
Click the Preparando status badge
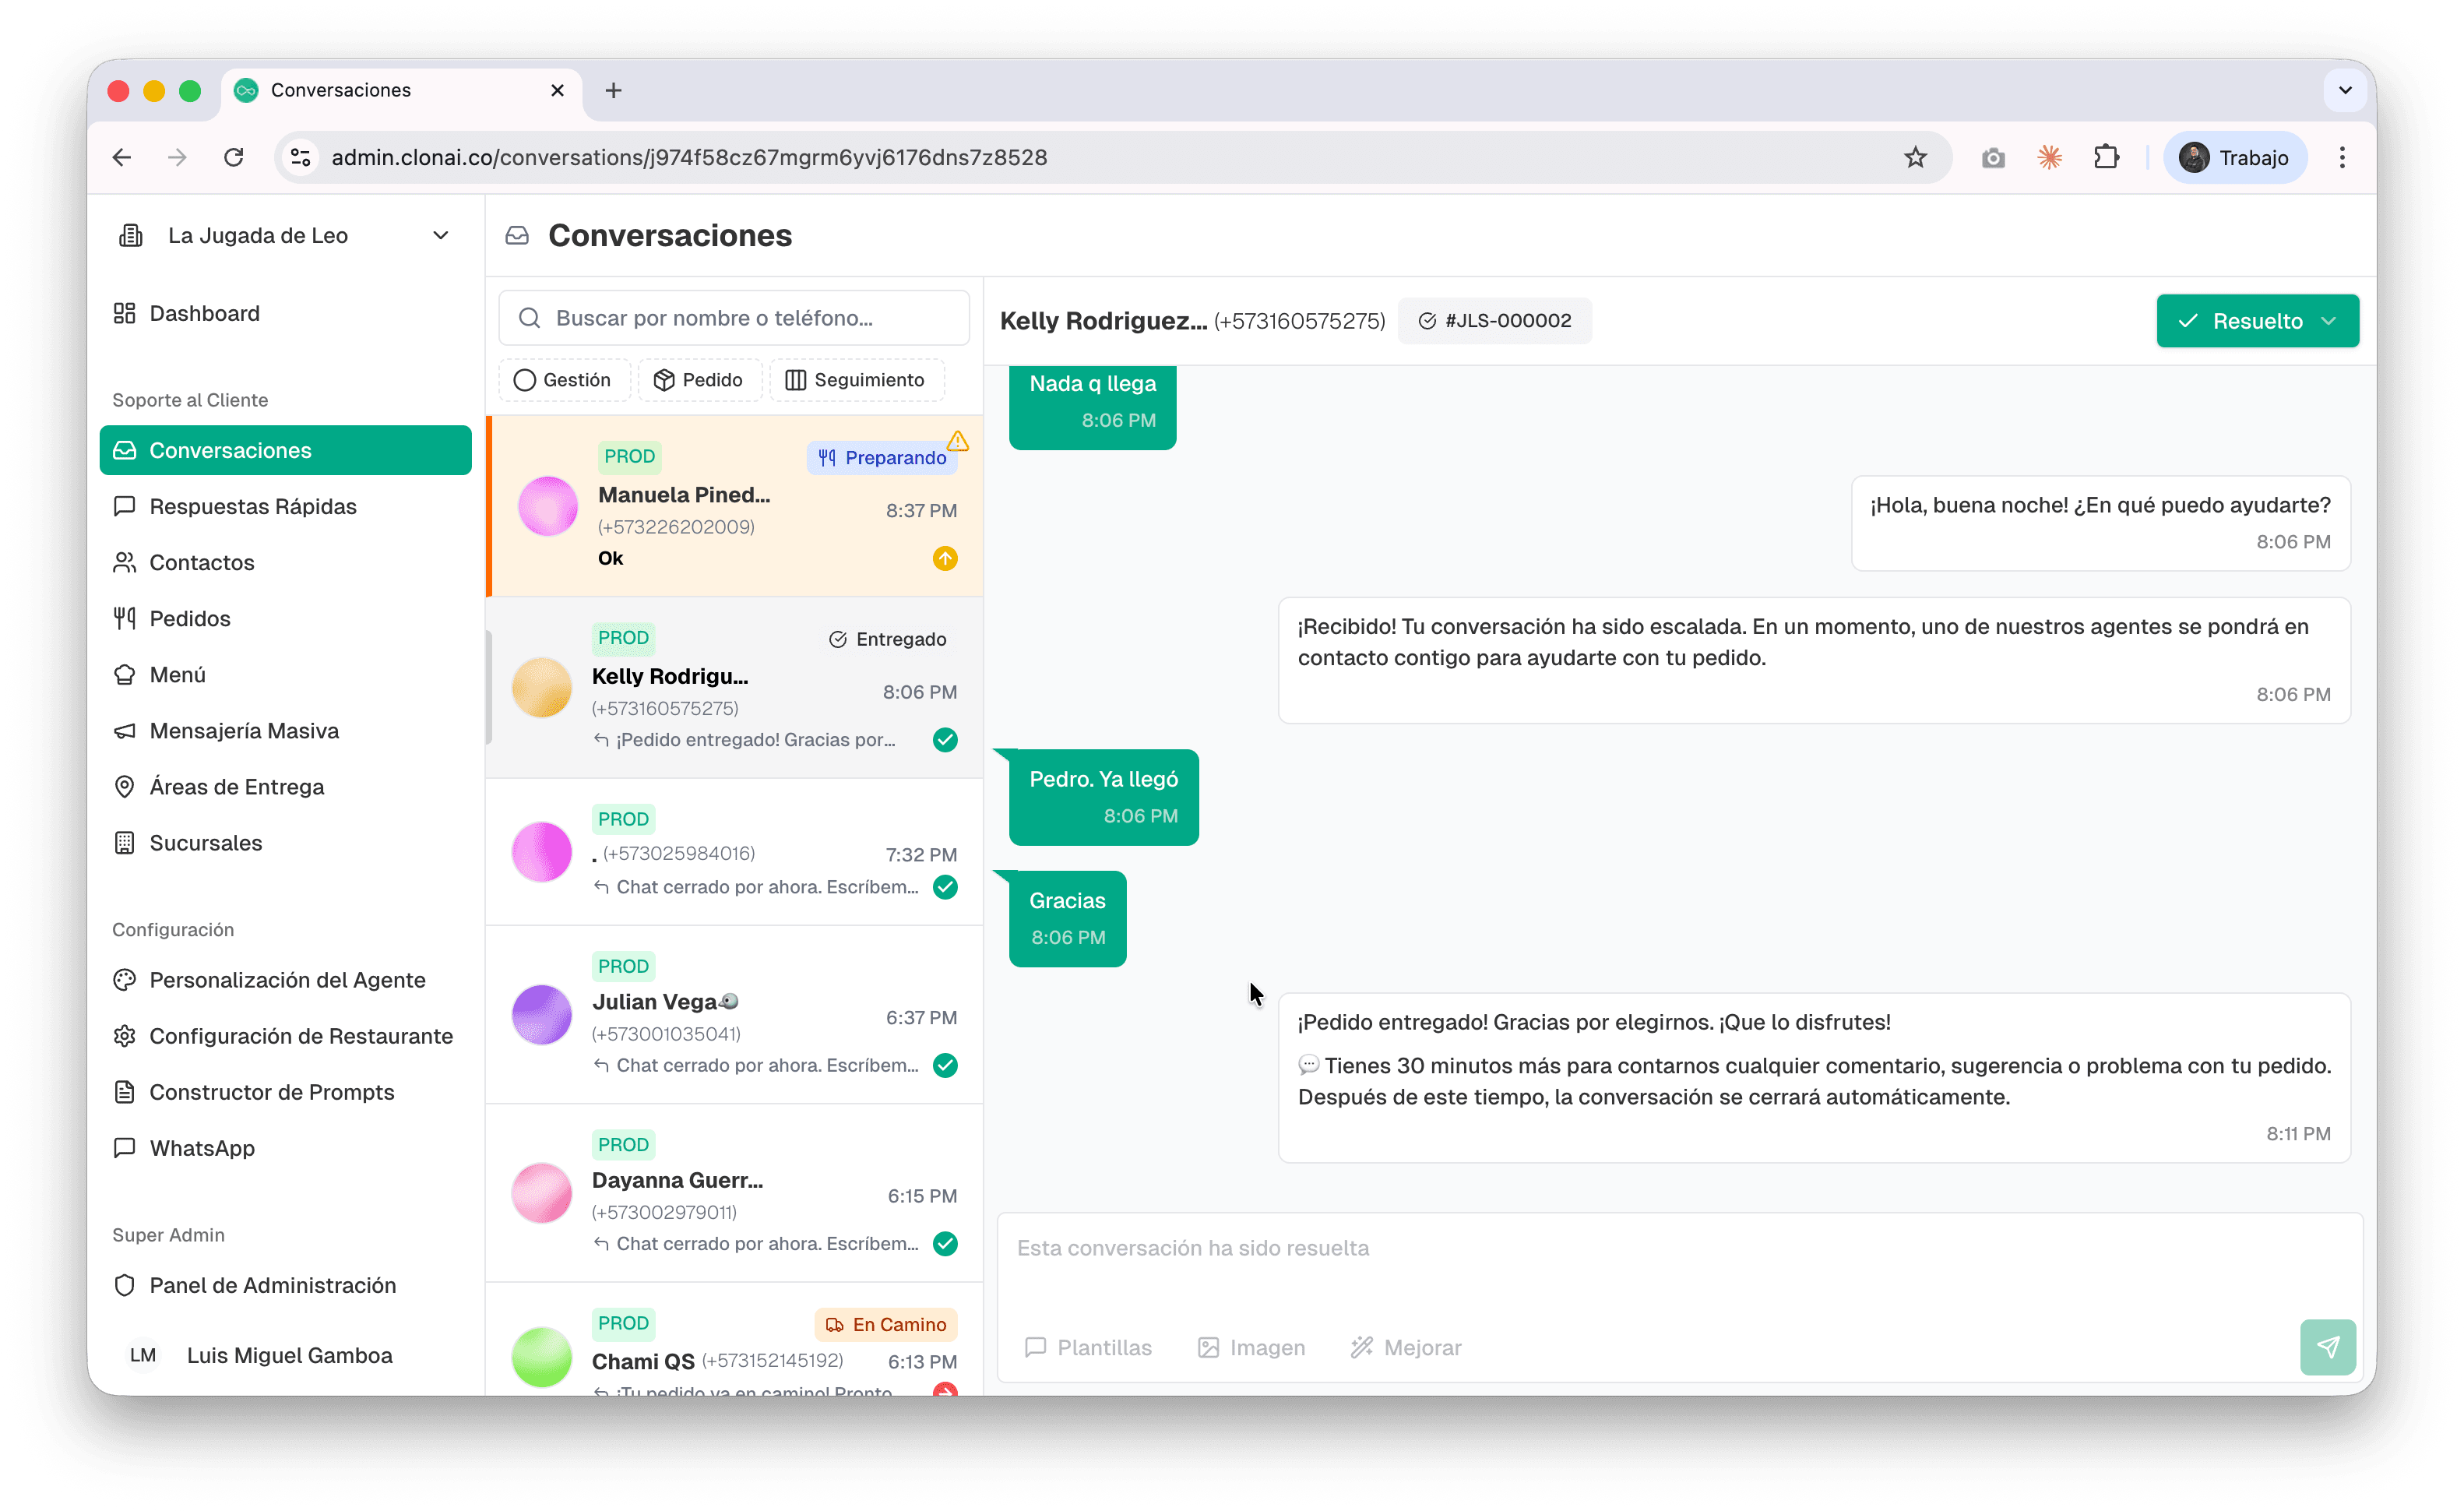point(881,457)
